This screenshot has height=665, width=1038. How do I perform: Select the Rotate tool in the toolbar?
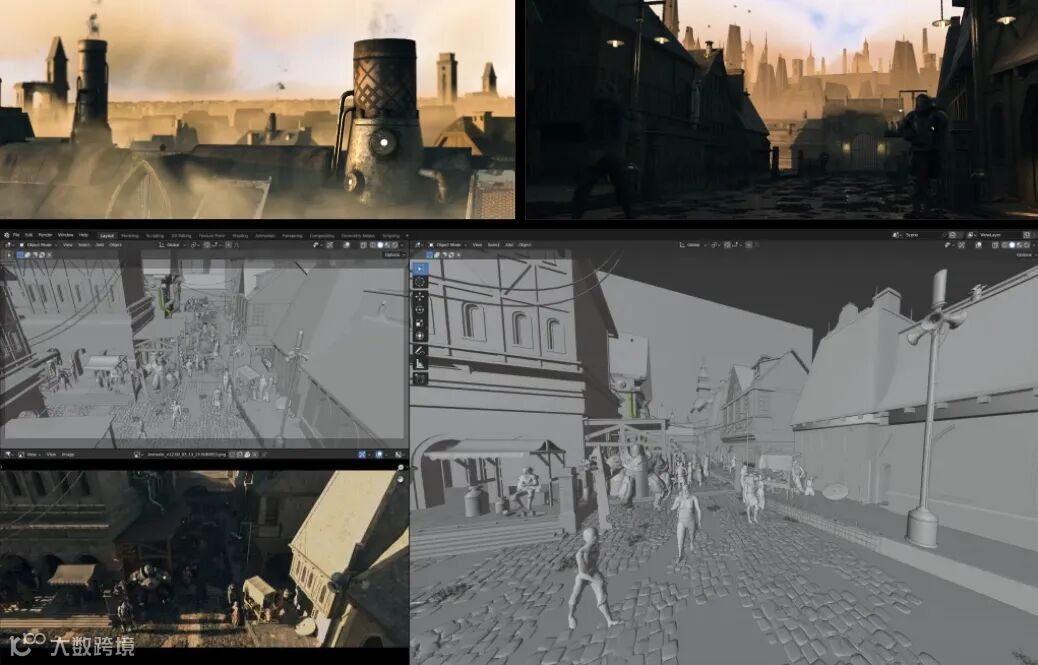(420, 310)
